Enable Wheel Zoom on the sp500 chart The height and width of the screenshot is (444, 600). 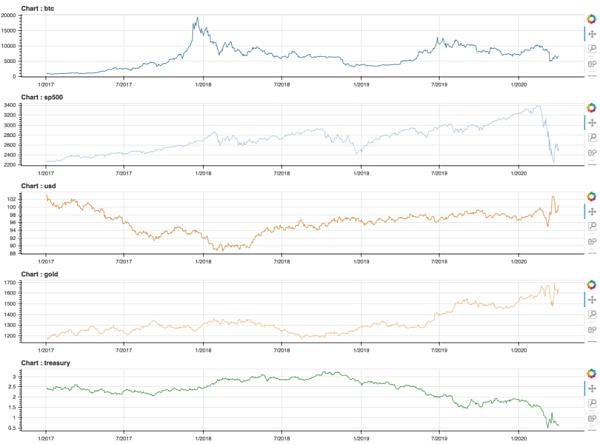pos(591,152)
